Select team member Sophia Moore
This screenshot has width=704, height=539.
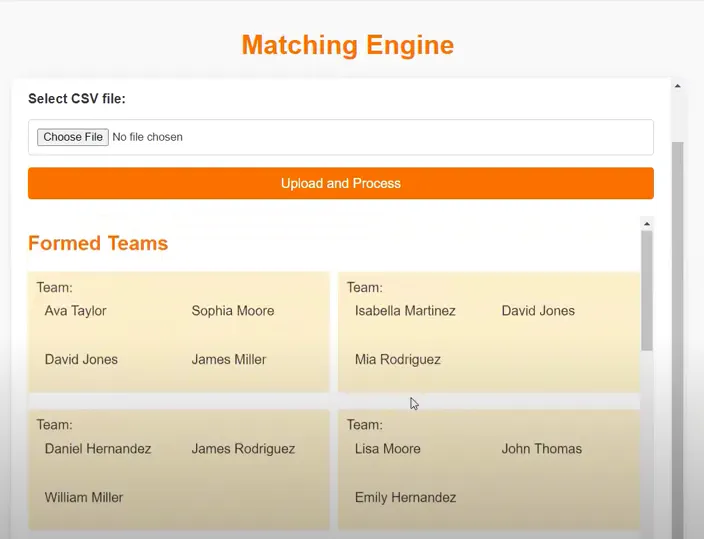(232, 311)
